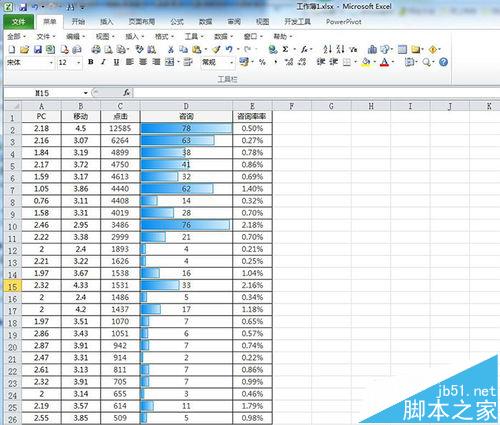
Task: Decrease indent icon
Action: [321, 62]
